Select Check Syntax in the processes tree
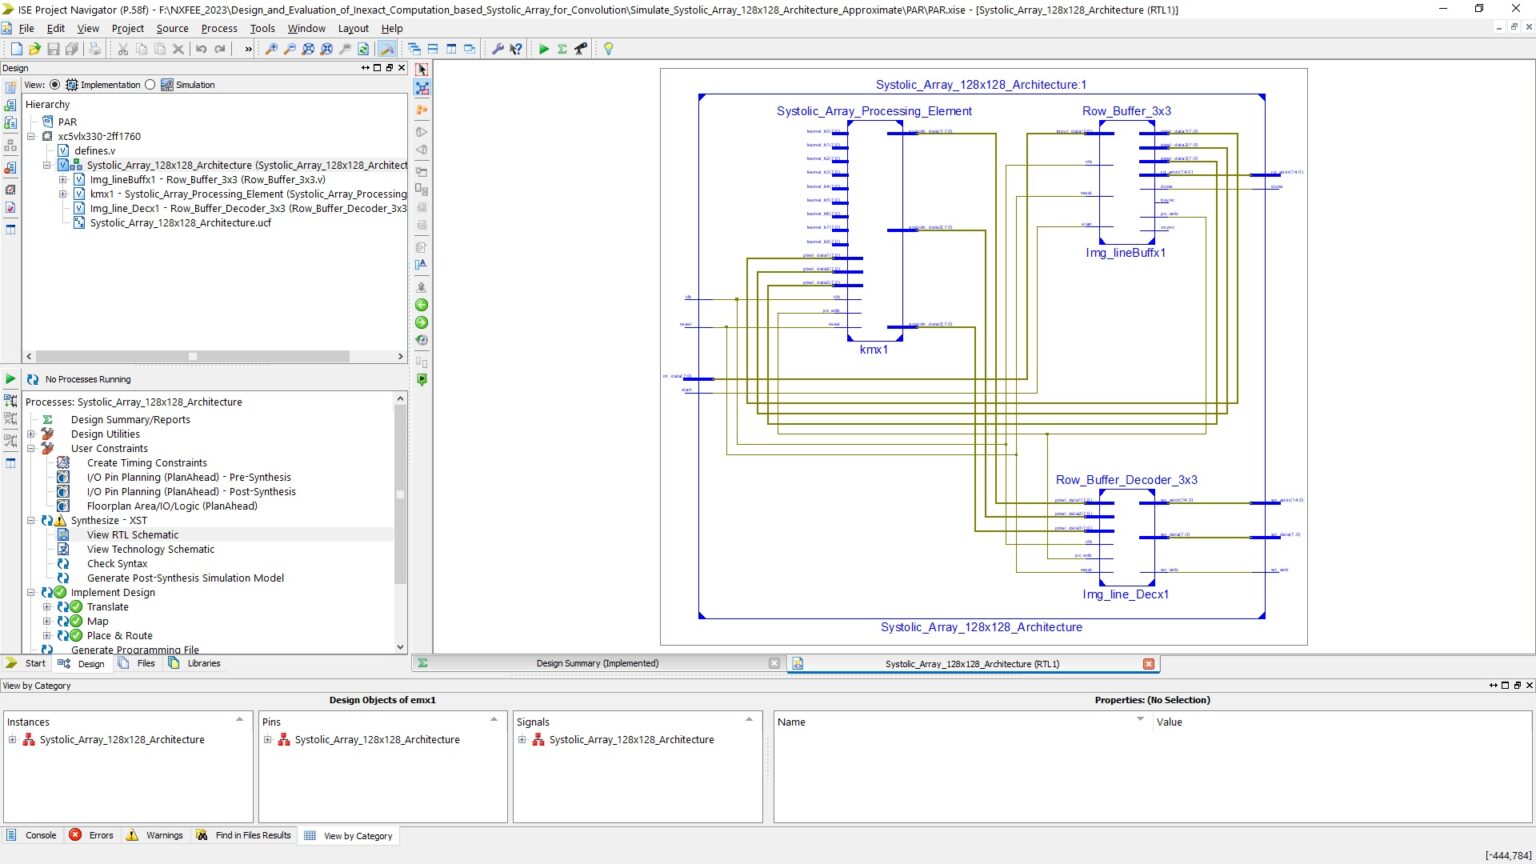 pos(117,563)
